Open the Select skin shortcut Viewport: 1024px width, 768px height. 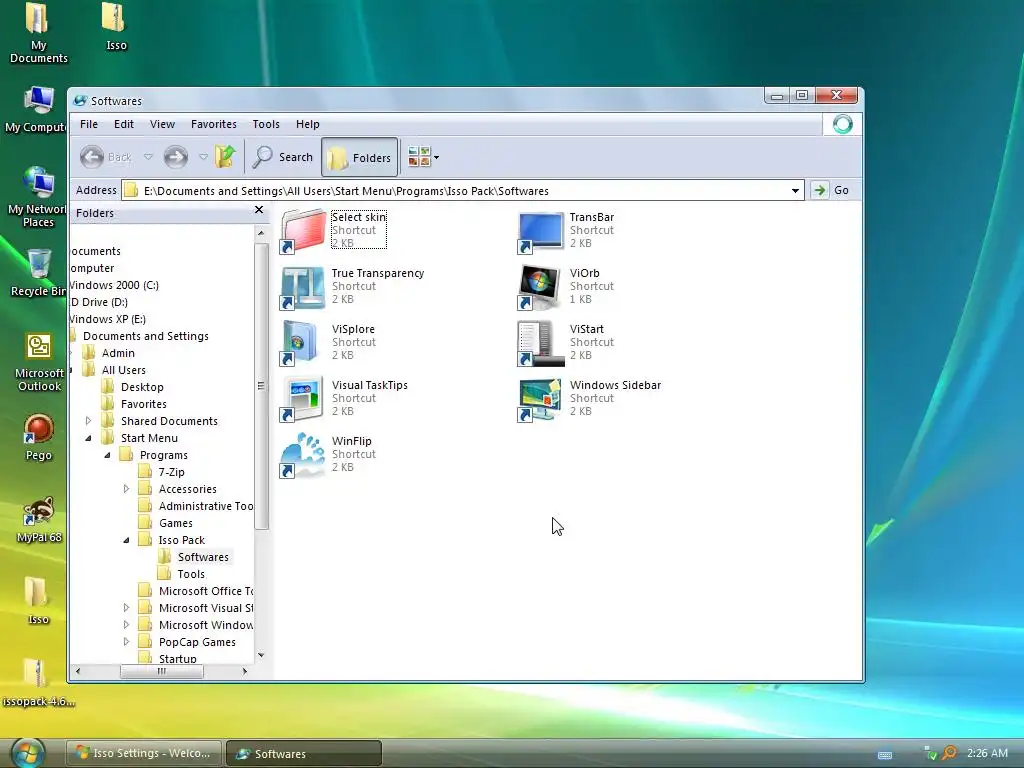point(334,230)
